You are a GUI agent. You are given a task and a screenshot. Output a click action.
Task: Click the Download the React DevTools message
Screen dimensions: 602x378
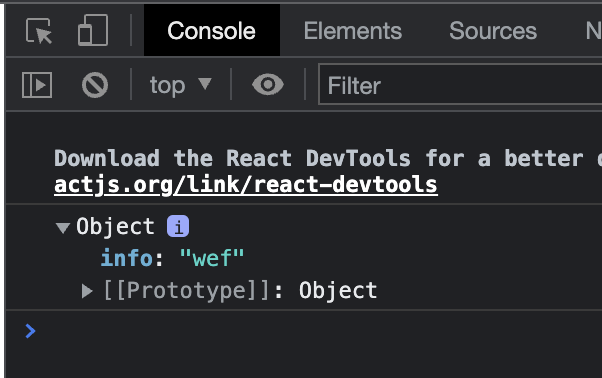328,158
